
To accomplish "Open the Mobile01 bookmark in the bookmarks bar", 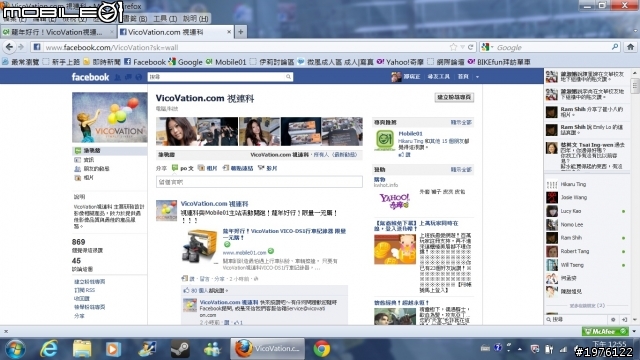I will [226, 62].
